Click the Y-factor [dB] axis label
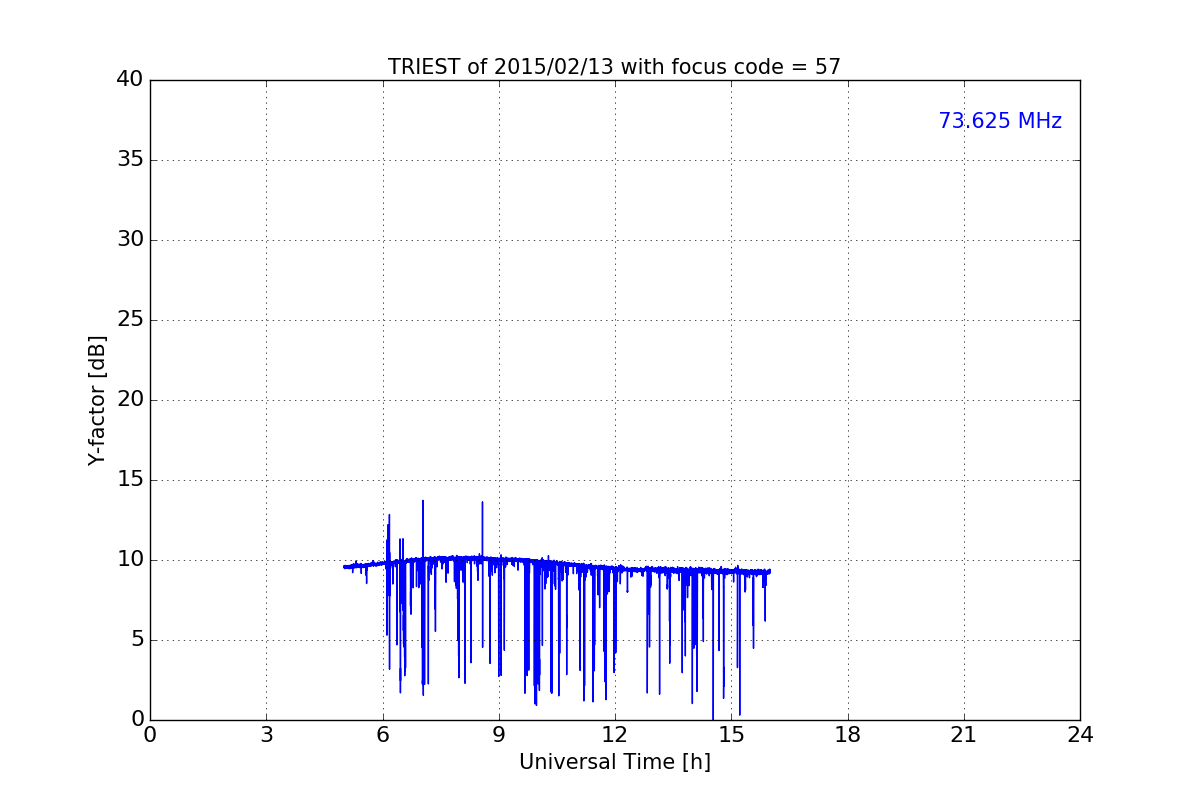 point(97,400)
